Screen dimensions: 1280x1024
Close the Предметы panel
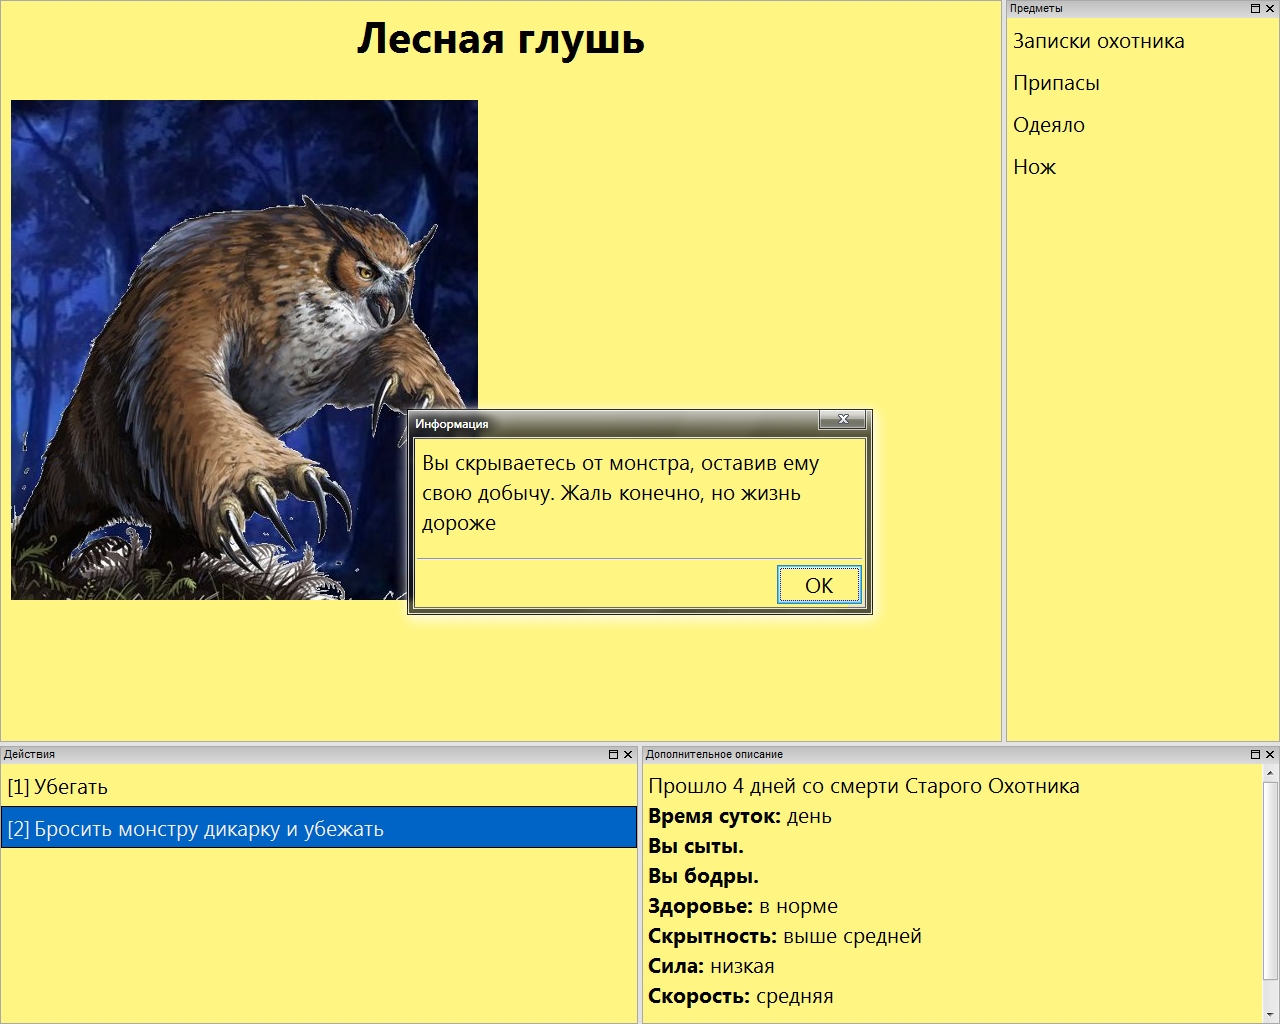coord(1270,8)
